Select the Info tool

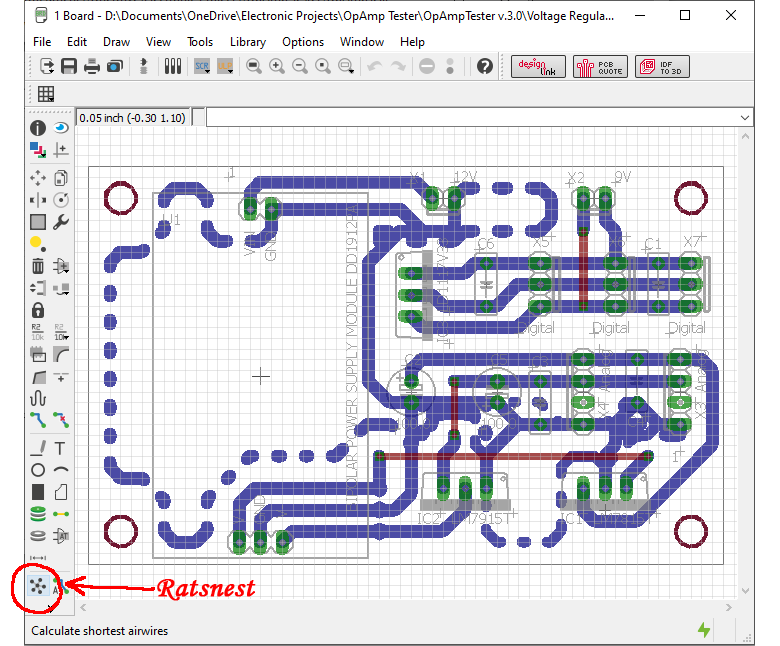pyautogui.click(x=38, y=128)
